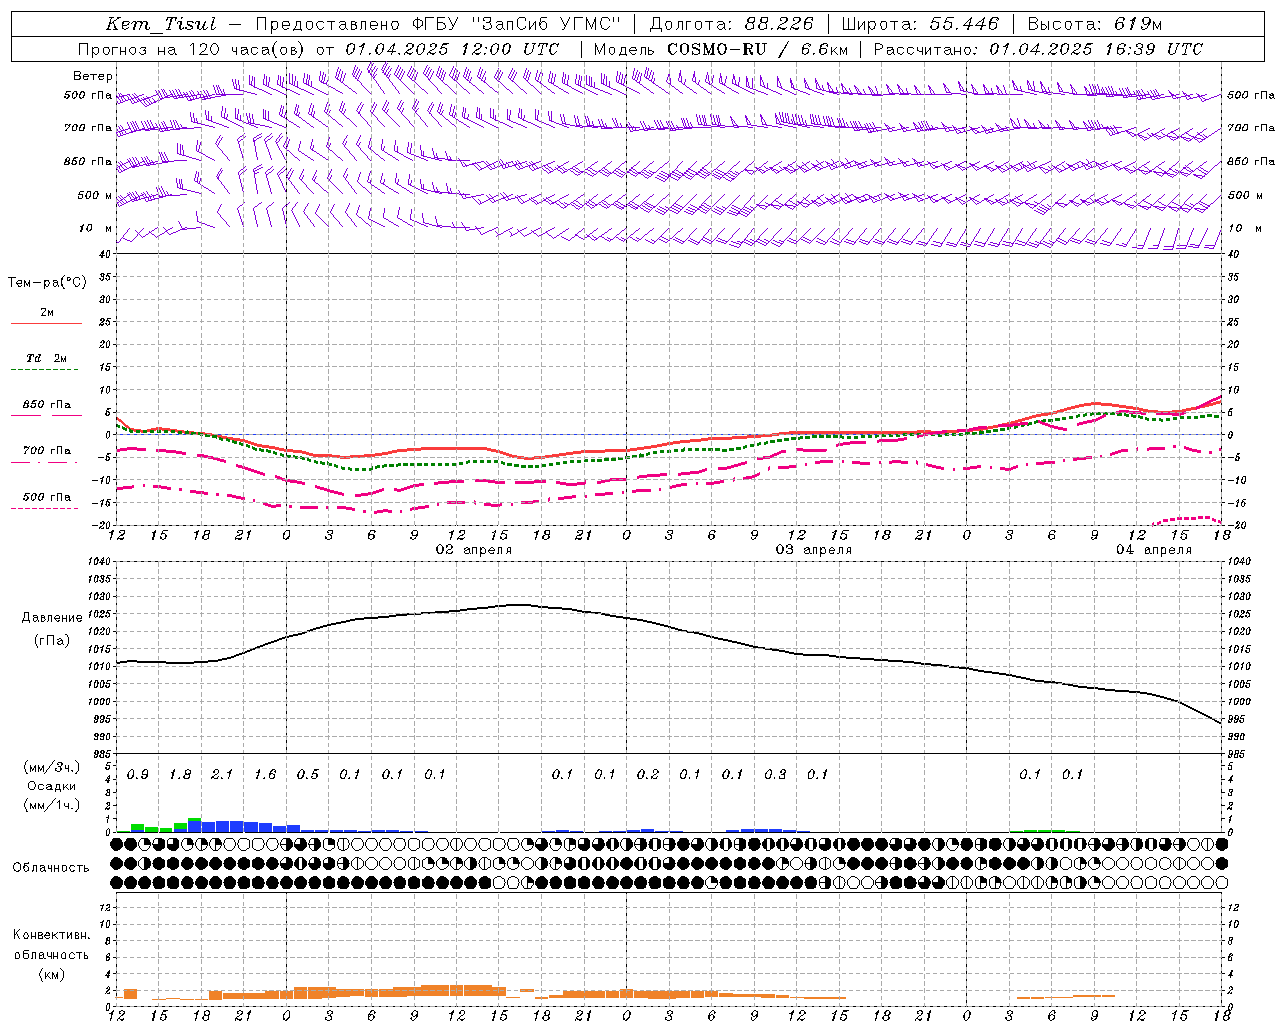Click the 'Высота: 619м' value

click(x=1095, y=24)
